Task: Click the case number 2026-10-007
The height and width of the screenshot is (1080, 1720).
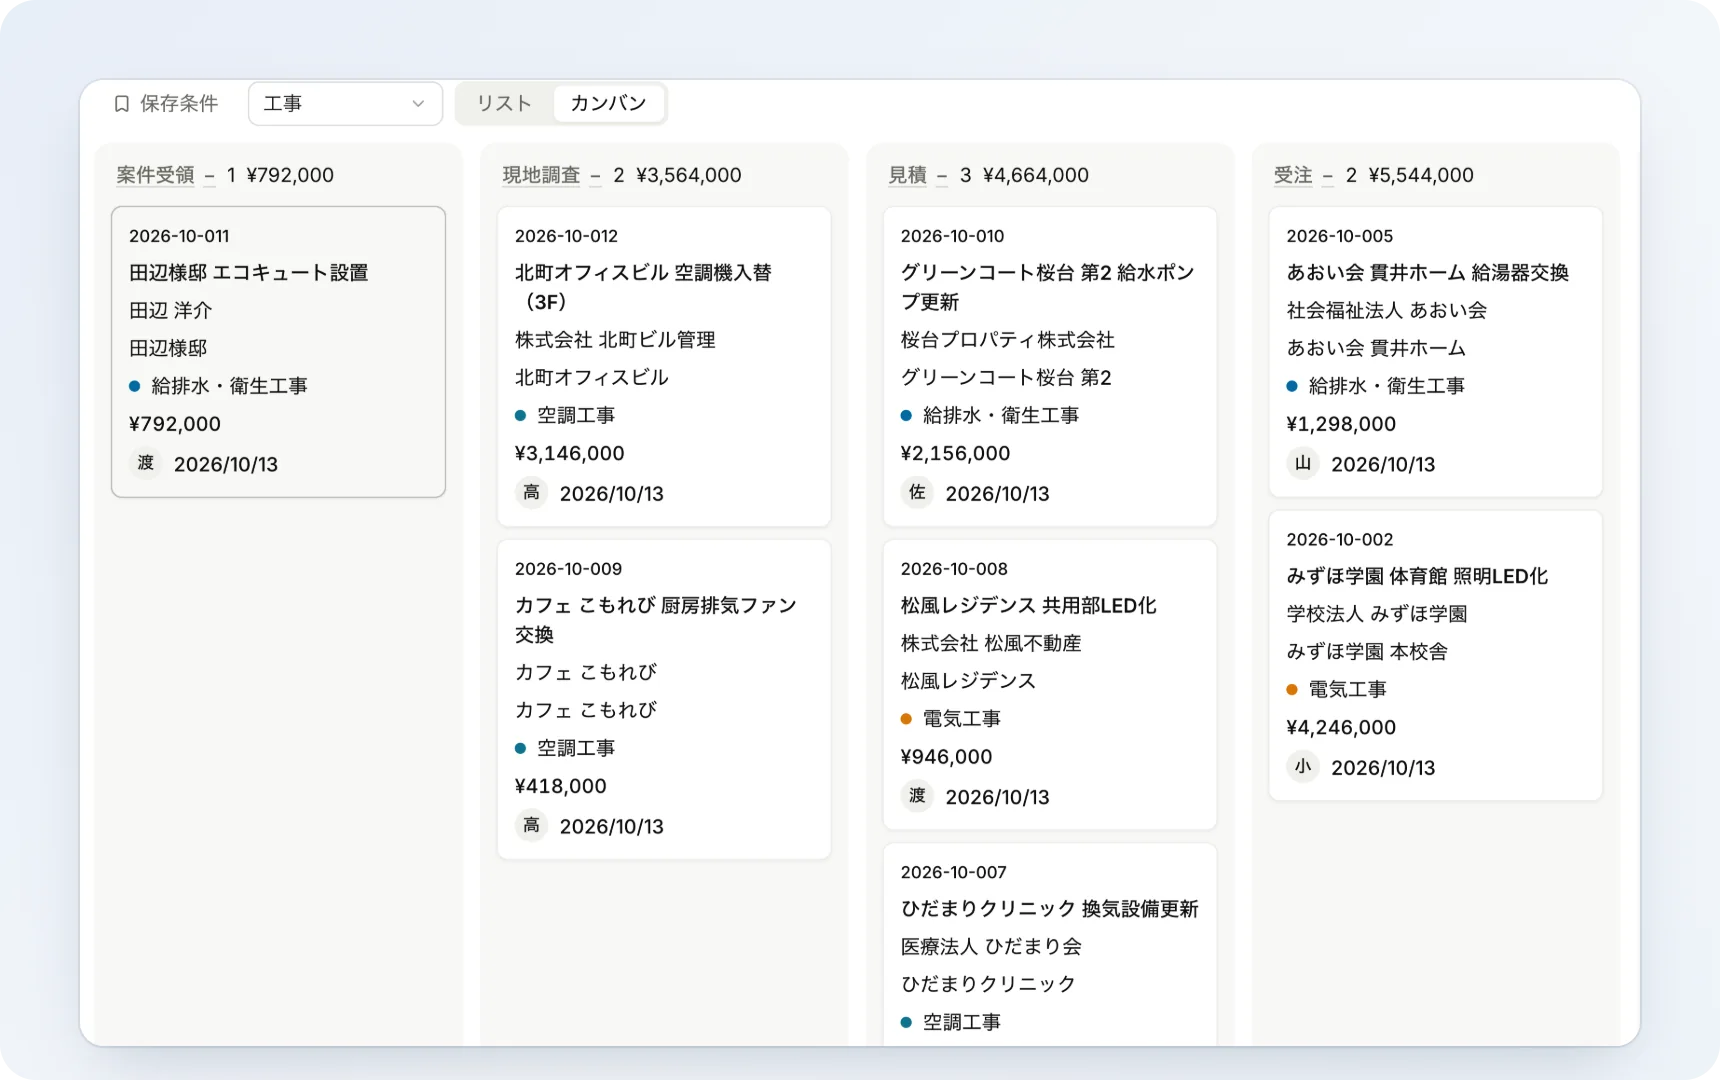Action: tap(954, 873)
